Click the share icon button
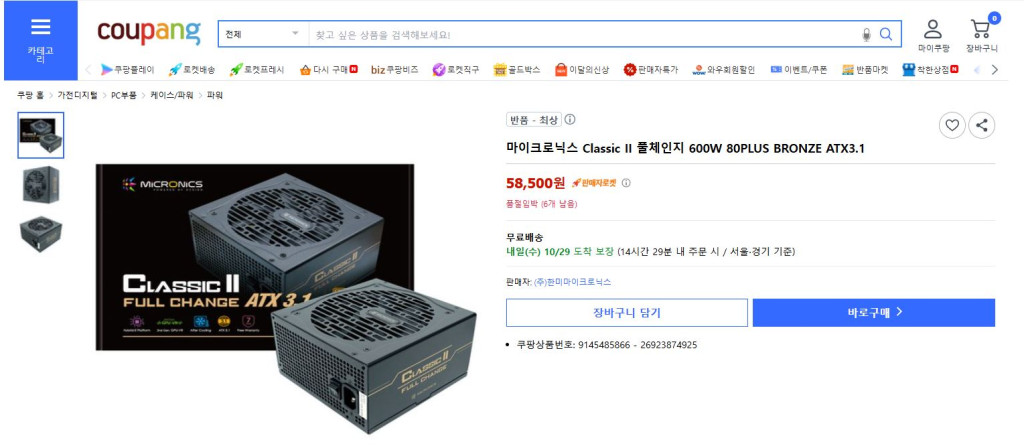Viewport: 1024px width, 448px height. (982, 125)
